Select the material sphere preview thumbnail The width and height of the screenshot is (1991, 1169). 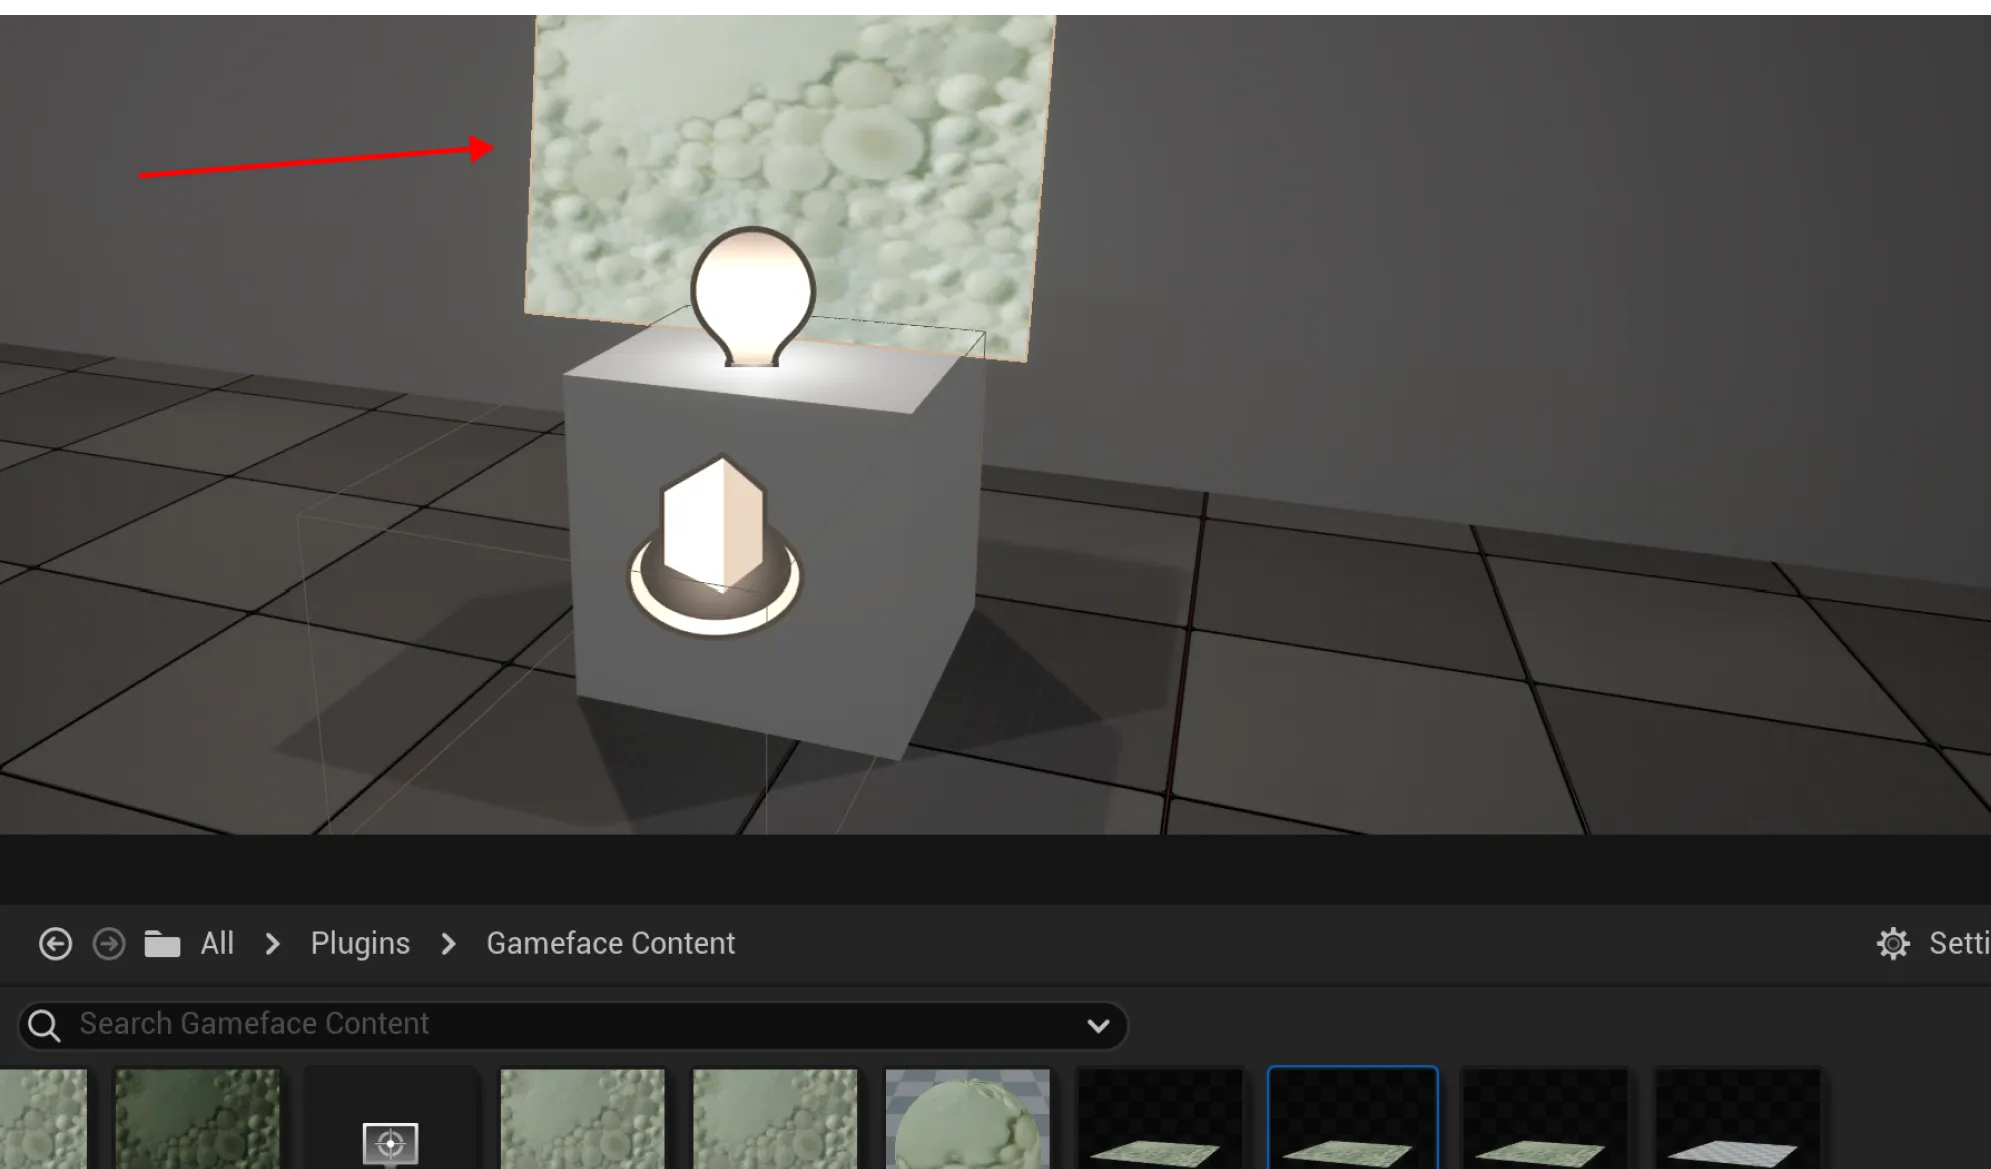pyautogui.click(x=967, y=1120)
